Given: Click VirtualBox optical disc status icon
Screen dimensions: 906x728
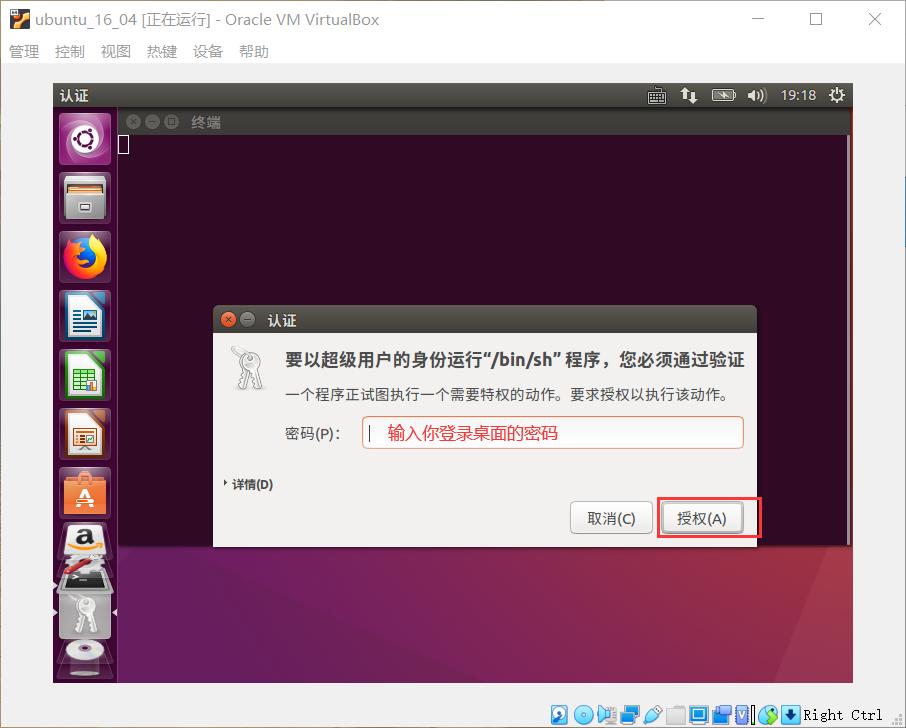Looking at the screenshot, I should [x=584, y=715].
